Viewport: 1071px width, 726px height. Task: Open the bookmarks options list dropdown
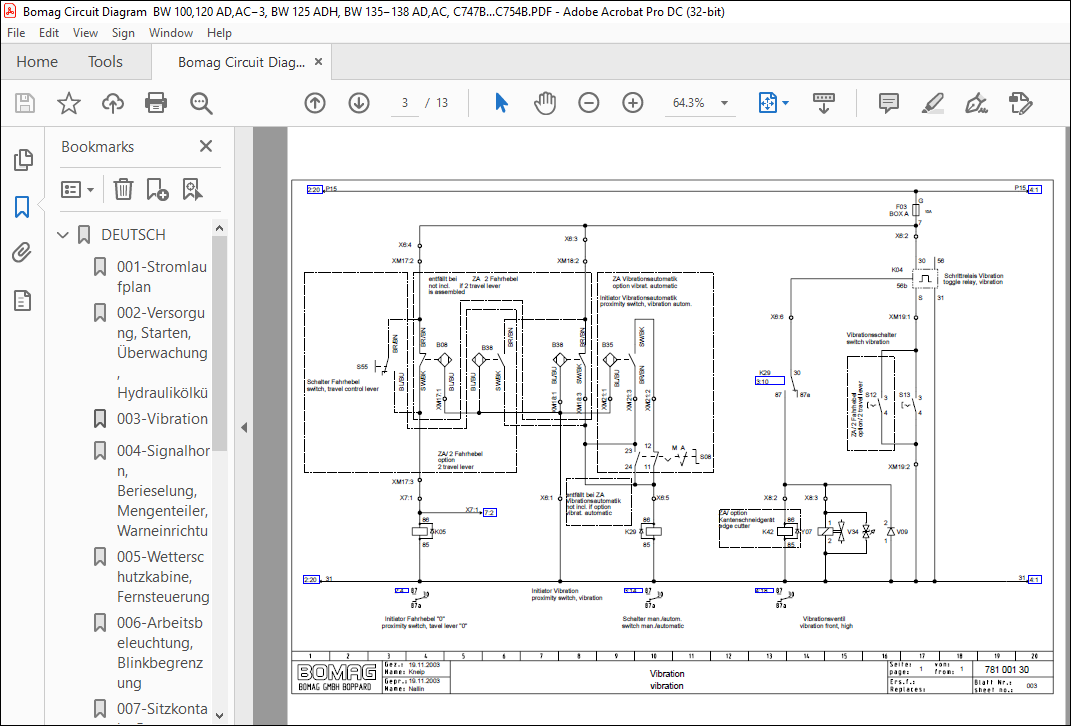[x=77, y=189]
